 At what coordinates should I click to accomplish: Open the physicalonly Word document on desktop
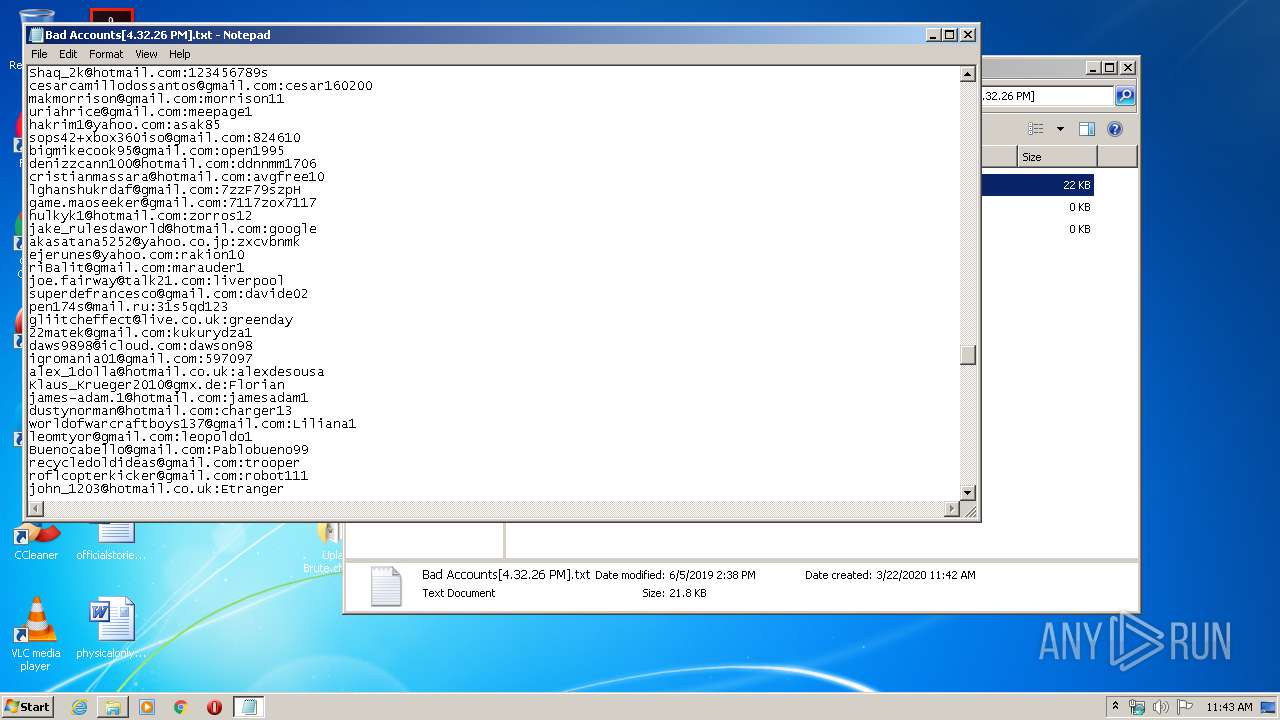click(x=111, y=628)
